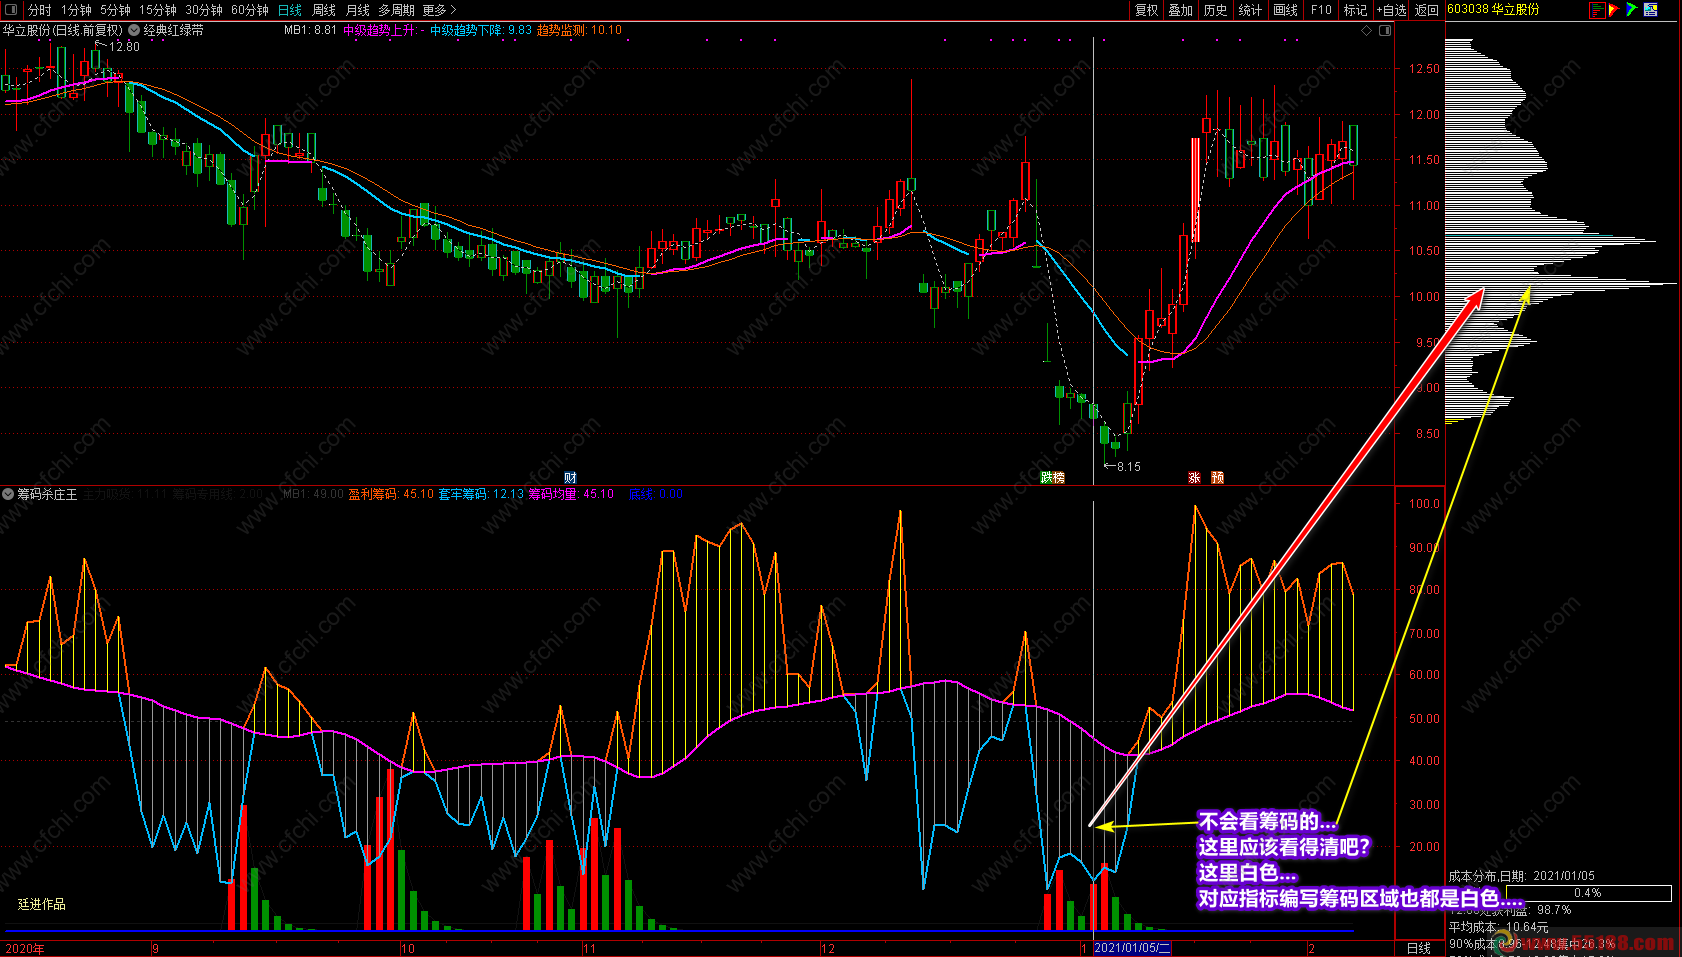This screenshot has height=957, width=1682.
Task: Click the 返回 back button
Action: click(x=1427, y=10)
